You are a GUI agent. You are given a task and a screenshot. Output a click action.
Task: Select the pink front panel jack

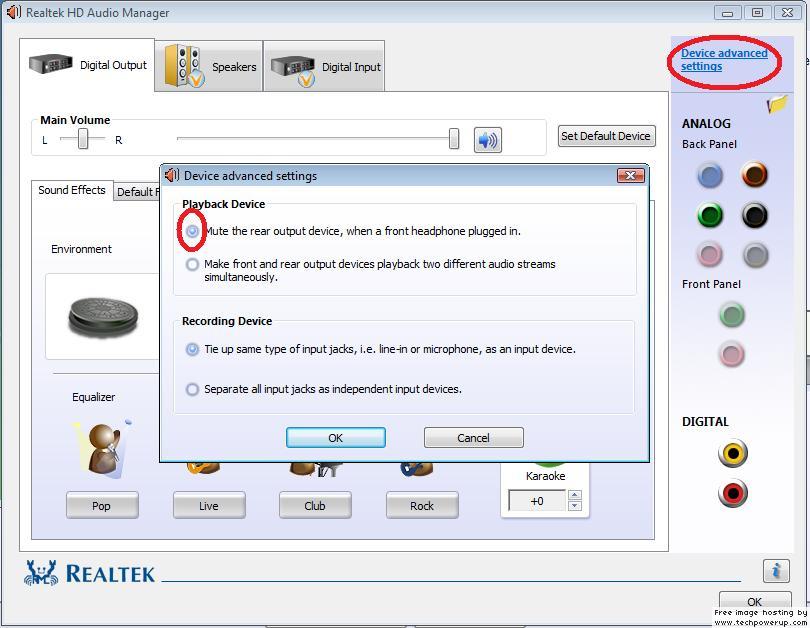(x=732, y=354)
